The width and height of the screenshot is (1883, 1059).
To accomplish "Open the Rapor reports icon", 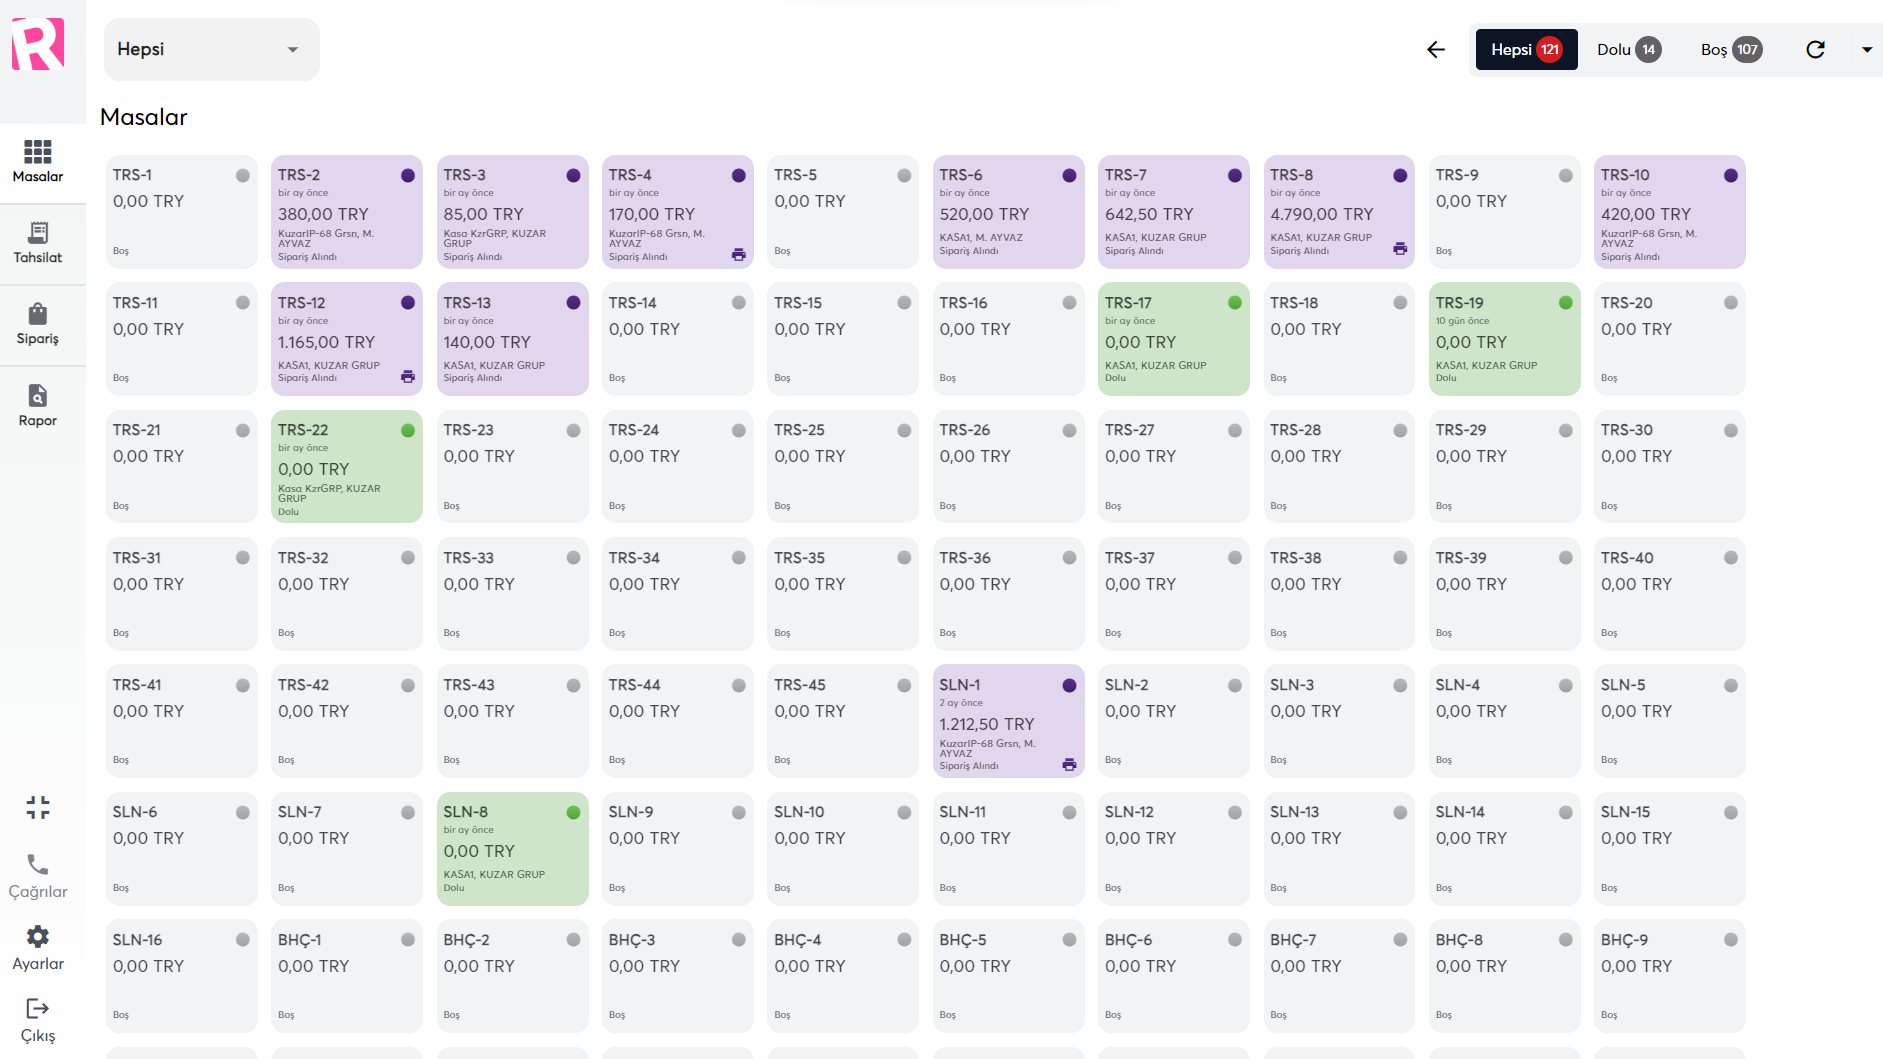I will (38, 406).
